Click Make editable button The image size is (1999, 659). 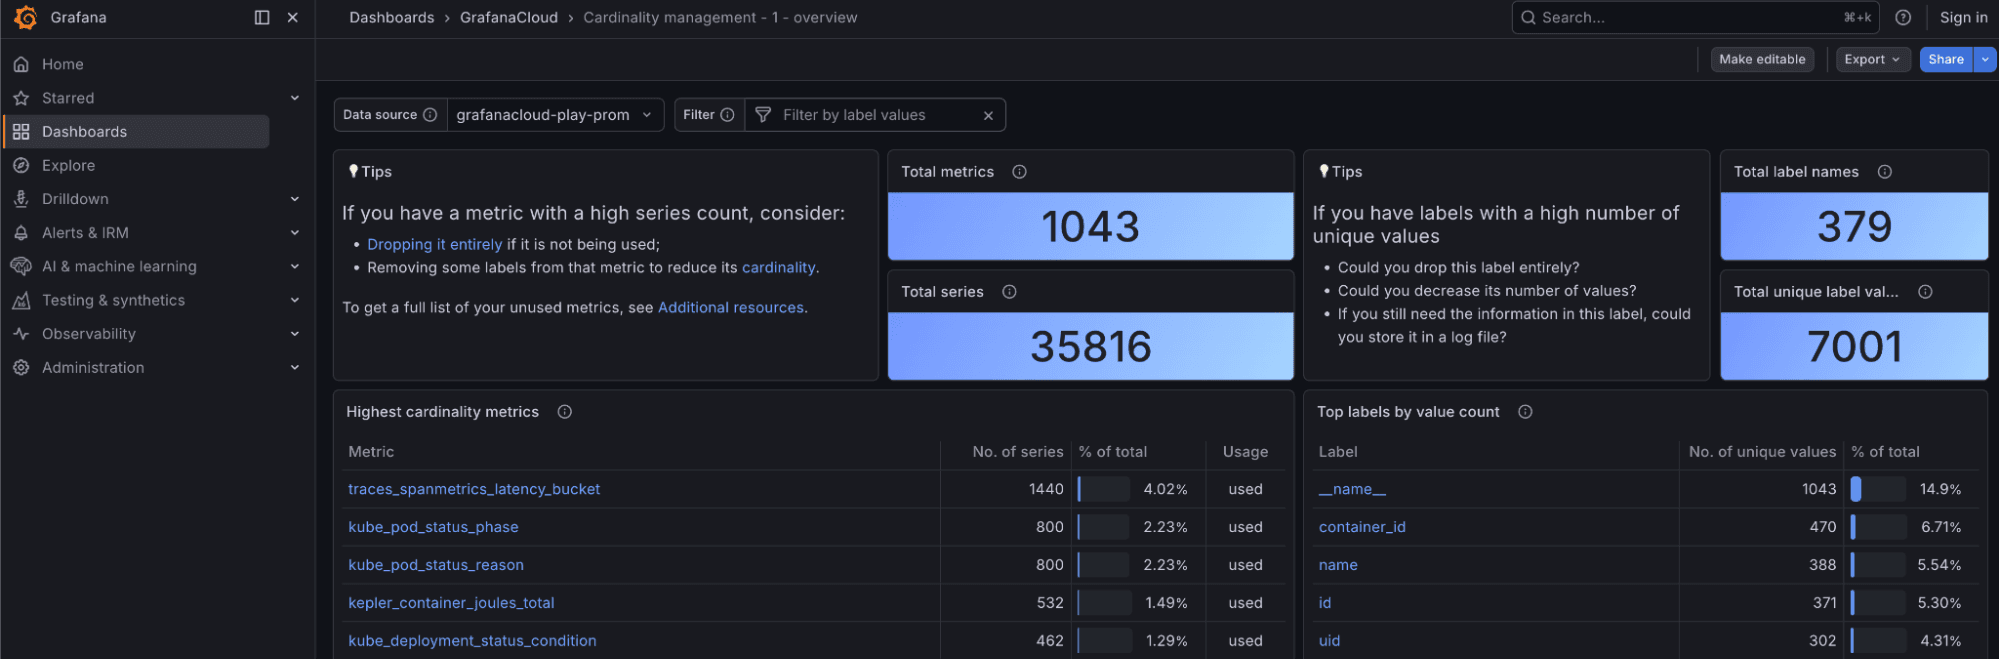(x=1762, y=59)
